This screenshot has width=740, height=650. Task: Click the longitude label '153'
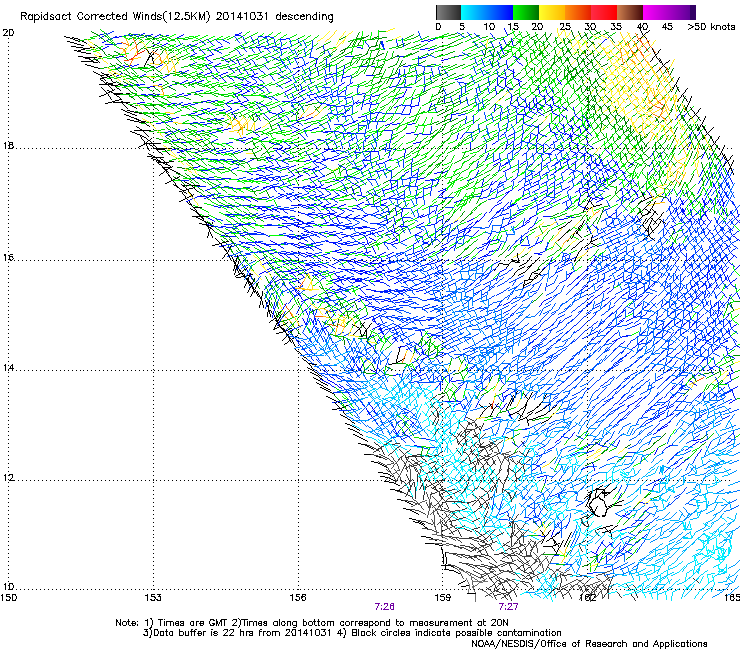coord(153,598)
